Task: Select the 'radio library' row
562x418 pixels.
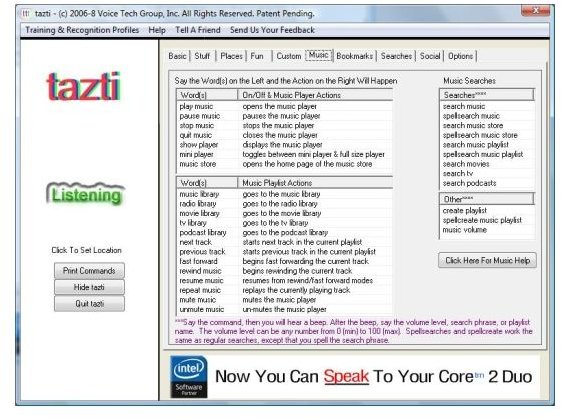Action: pyautogui.click(x=285, y=204)
